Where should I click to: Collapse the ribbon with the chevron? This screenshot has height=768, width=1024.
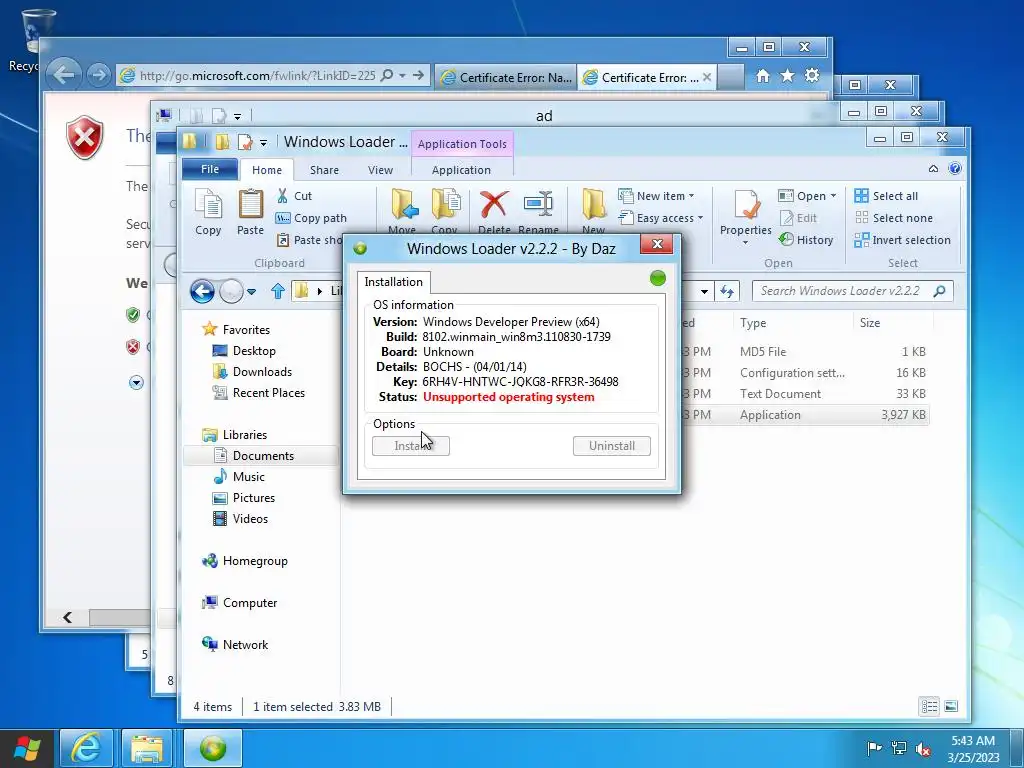pyautogui.click(x=933, y=168)
